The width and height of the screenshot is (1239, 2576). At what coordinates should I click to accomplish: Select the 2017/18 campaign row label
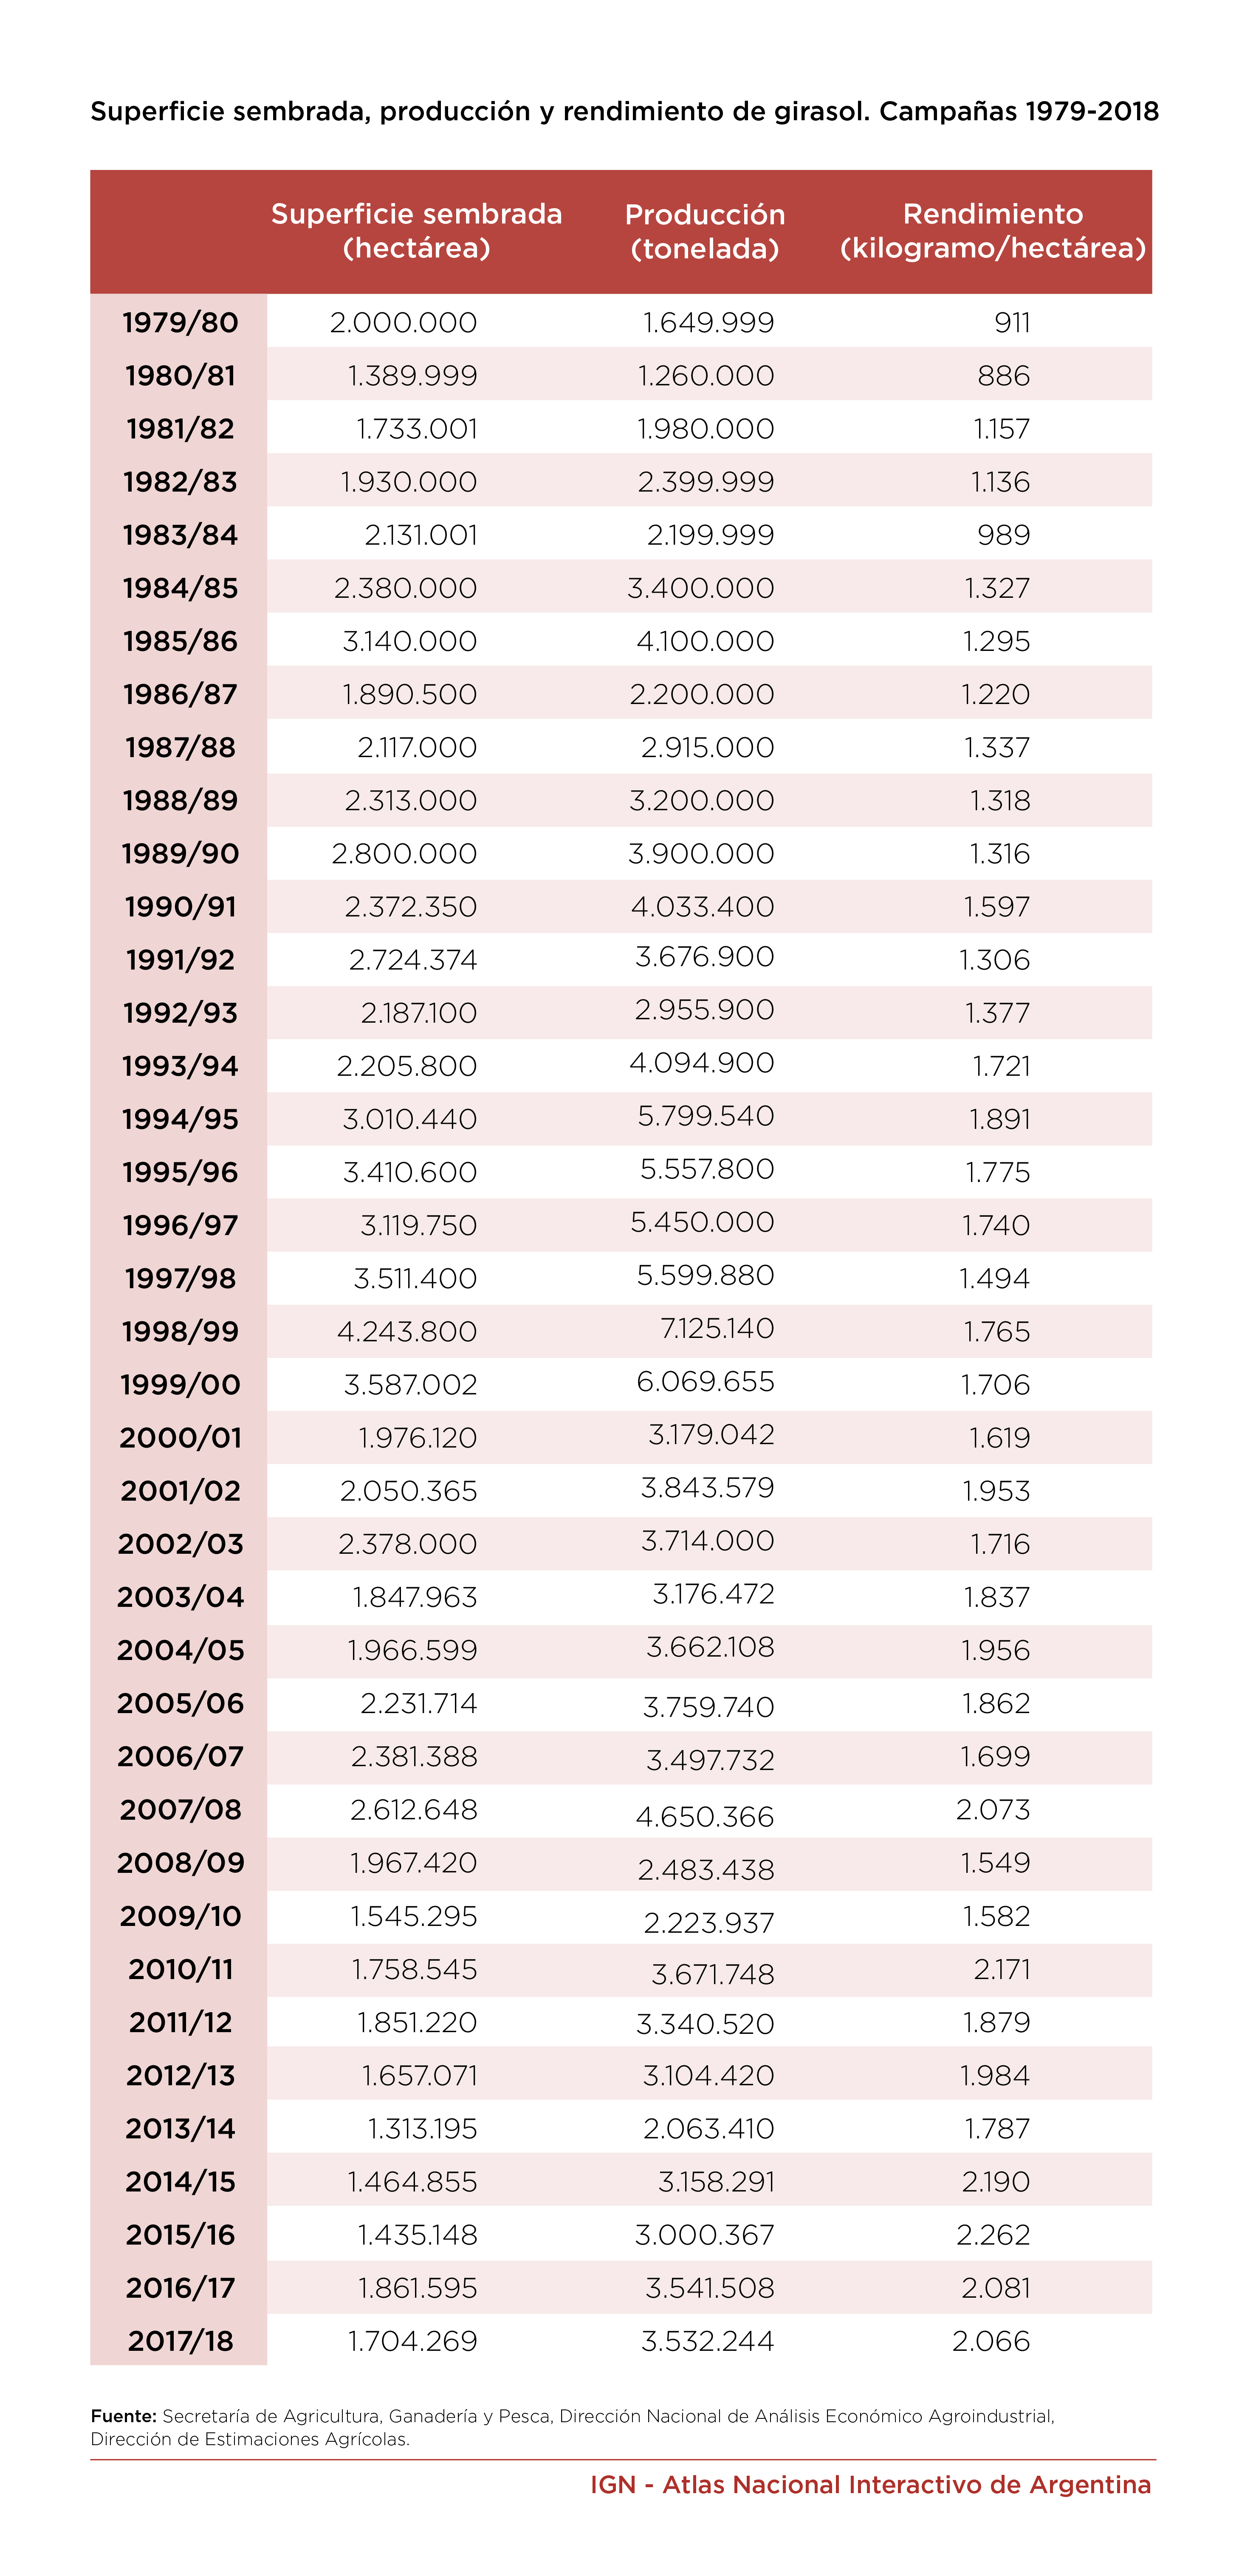click(x=180, y=2341)
